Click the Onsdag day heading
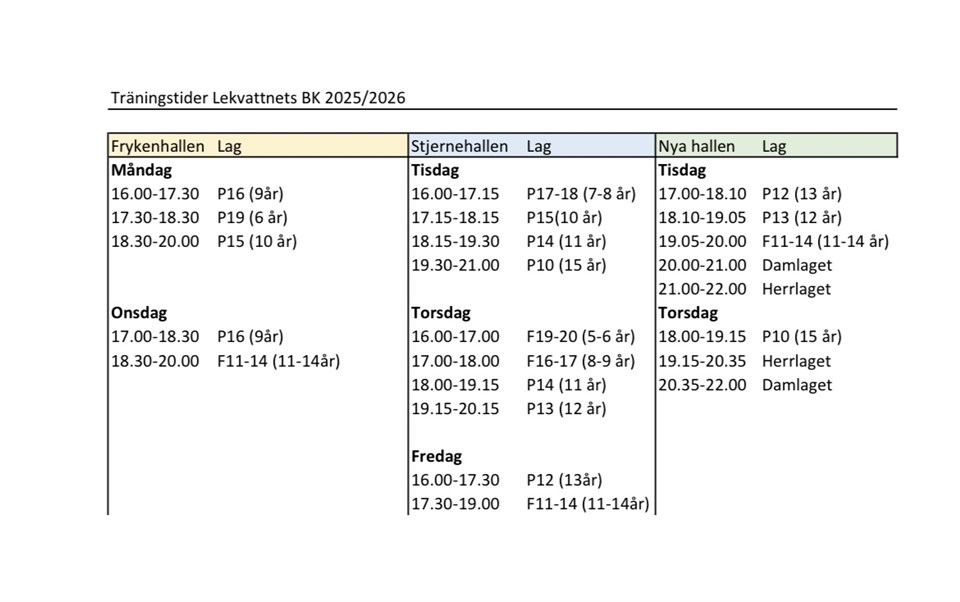The width and height of the screenshot is (960, 602). coord(140,313)
